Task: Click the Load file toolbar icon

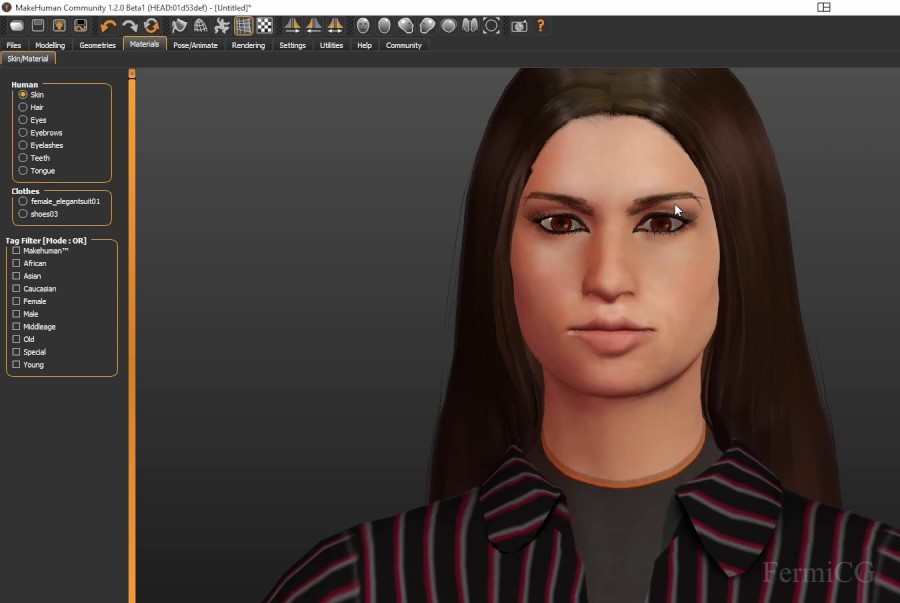Action: point(59,26)
